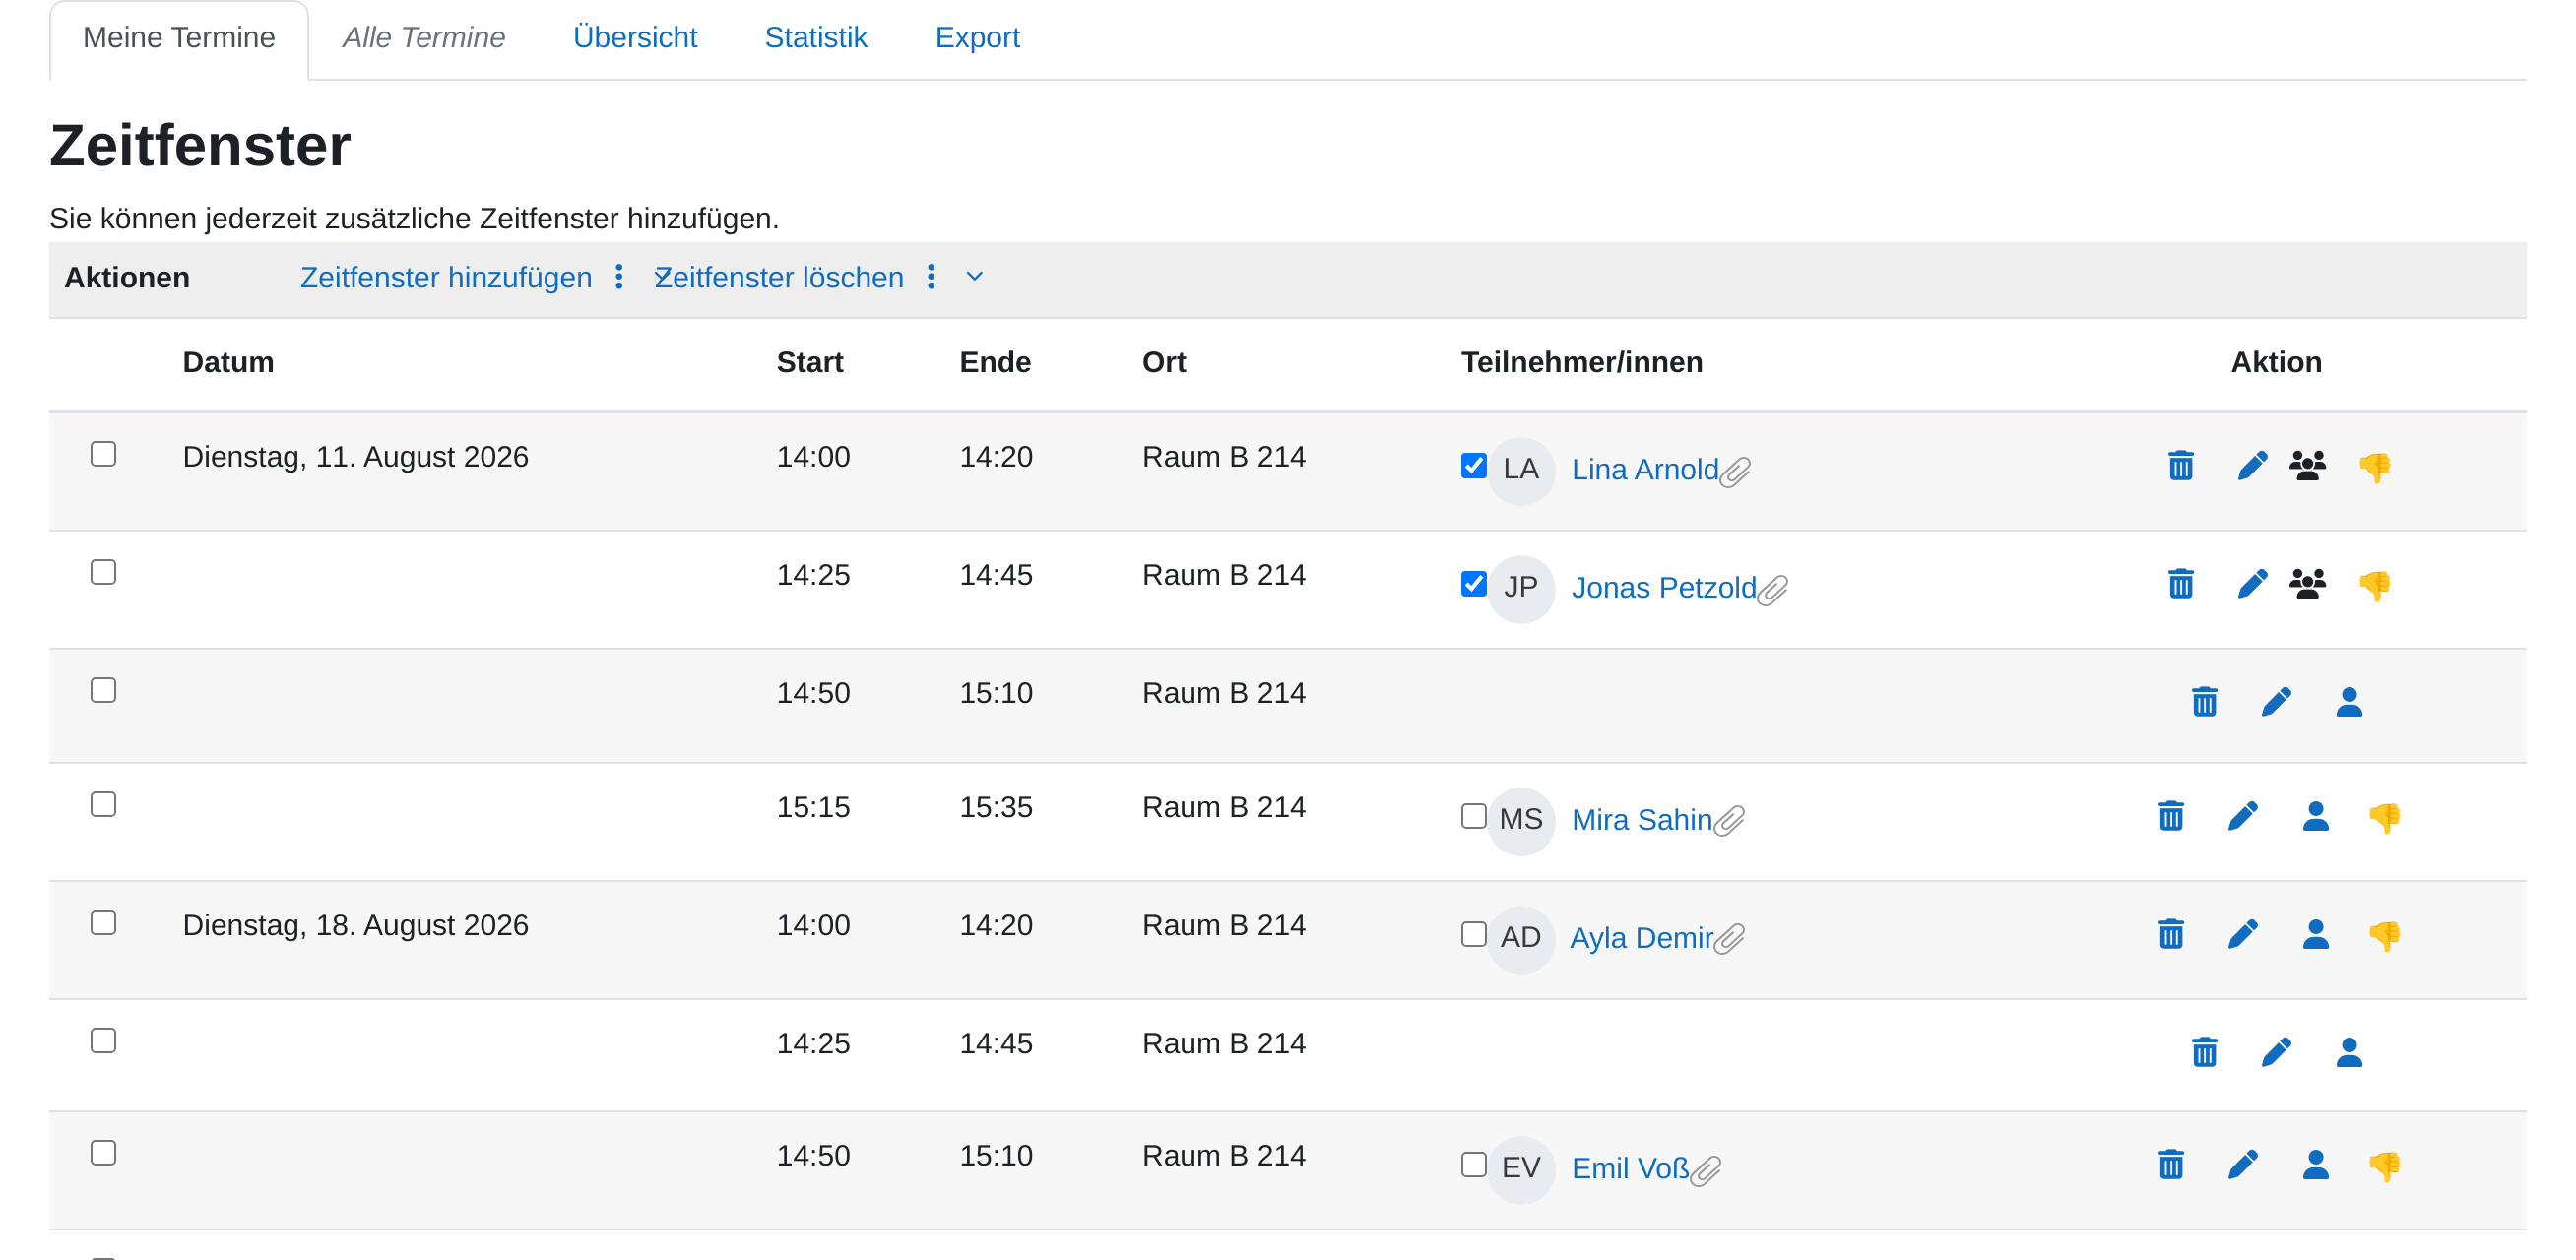The image size is (2576, 1260).
Task: Delete the empty 14:25 slot on 18. August
Action: (2205, 1052)
